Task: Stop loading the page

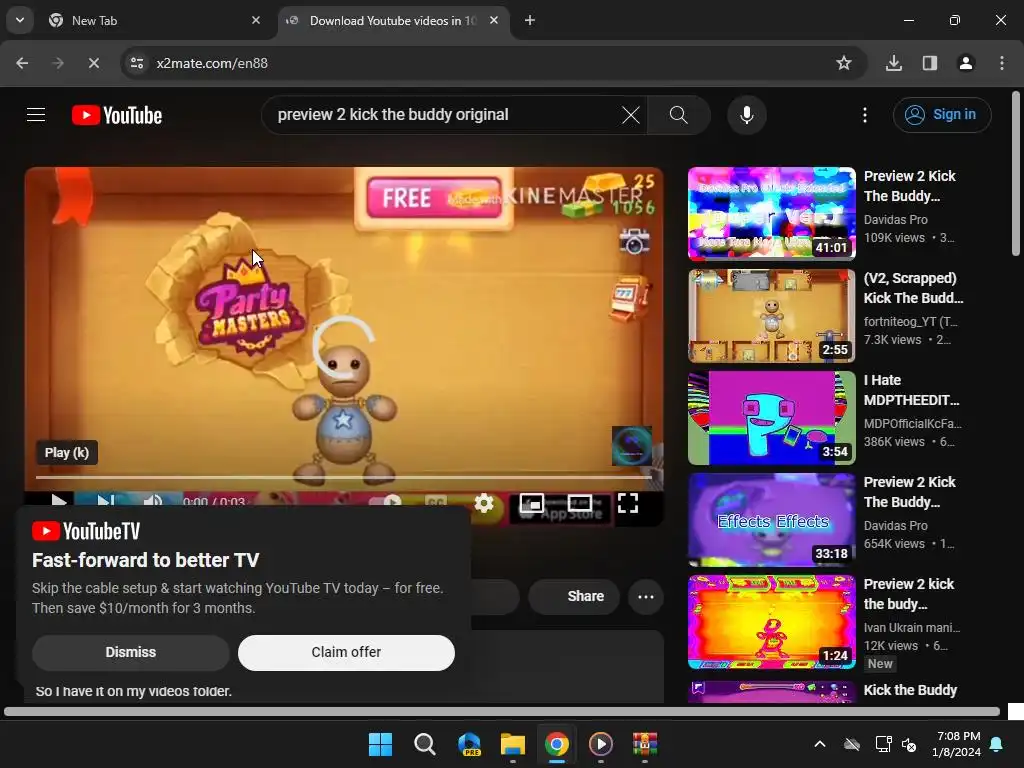Action: 93,63
